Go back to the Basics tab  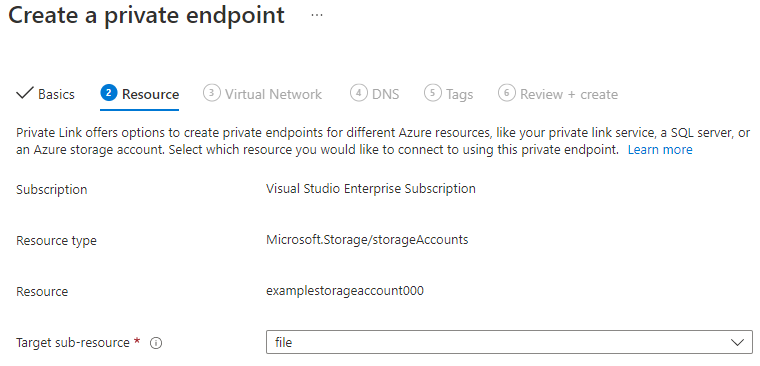coord(46,94)
